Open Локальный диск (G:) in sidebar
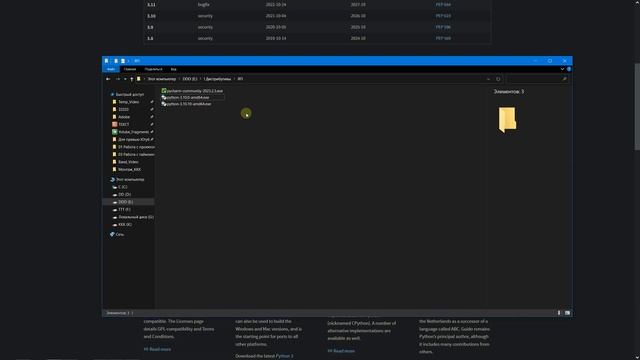This screenshot has width=640, height=360. coord(136,217)
